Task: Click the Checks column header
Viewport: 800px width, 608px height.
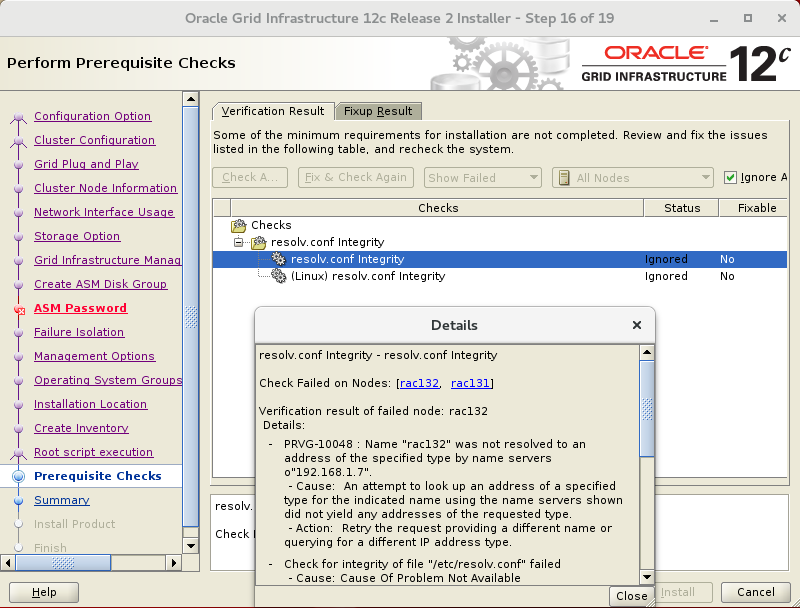Action: [x=437, y=208]
